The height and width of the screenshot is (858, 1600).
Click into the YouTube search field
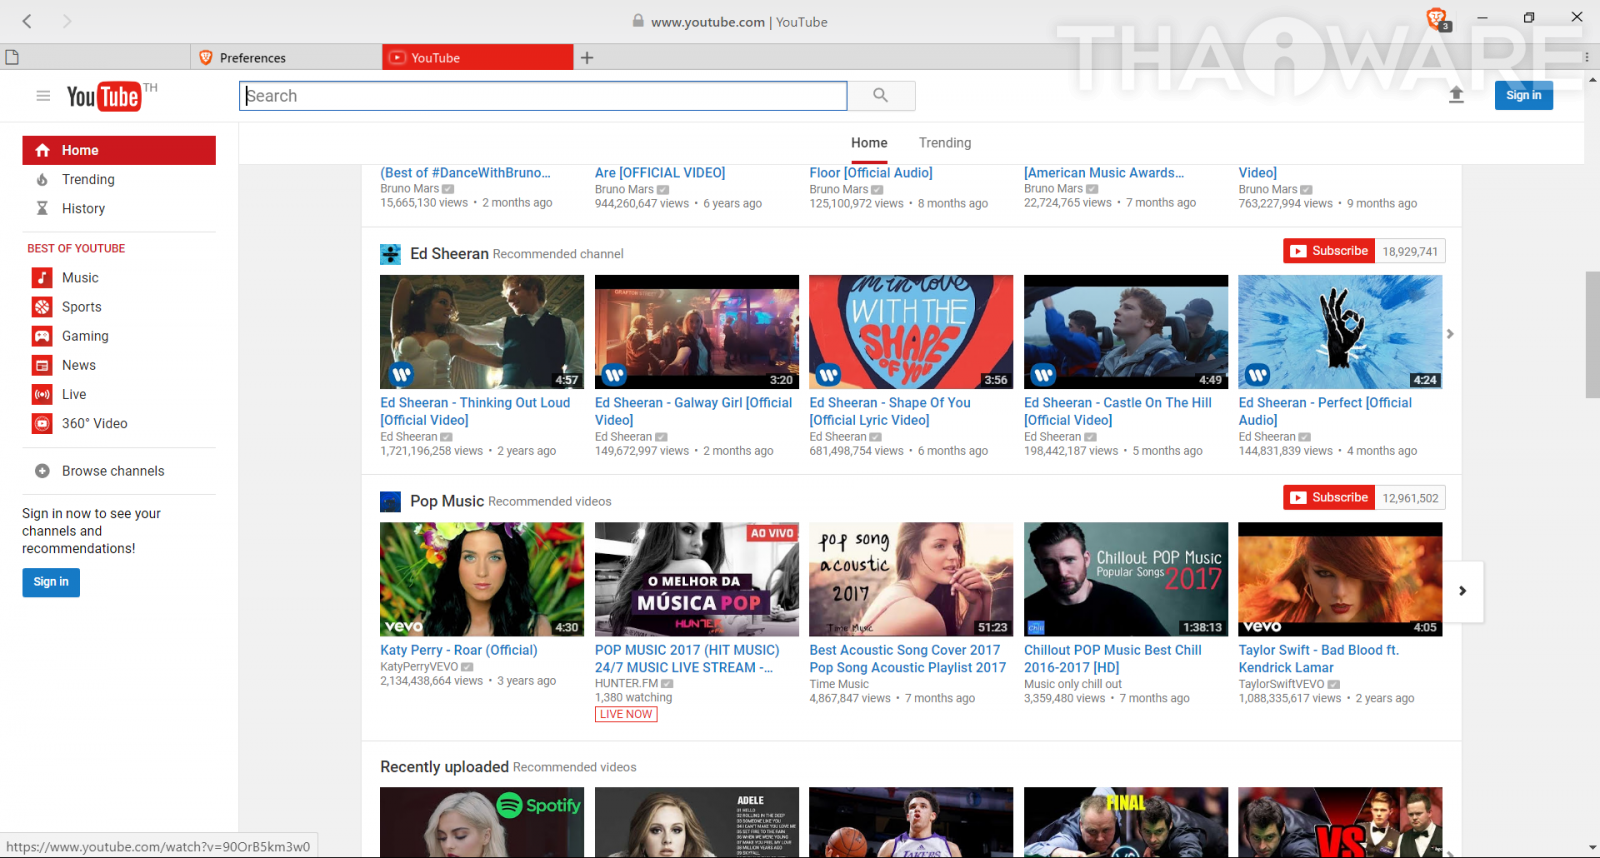coord(543,96)
